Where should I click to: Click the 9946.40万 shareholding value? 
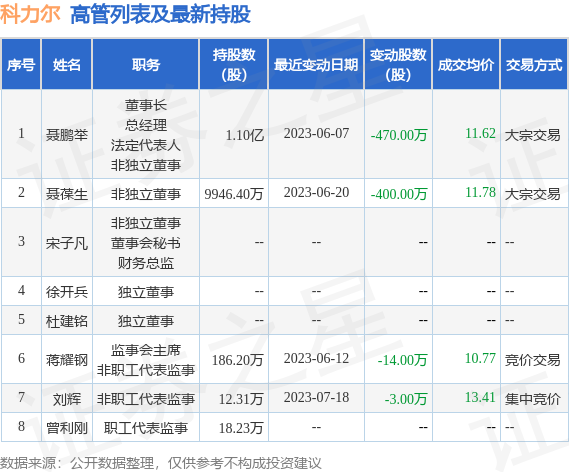click(234, 194)
